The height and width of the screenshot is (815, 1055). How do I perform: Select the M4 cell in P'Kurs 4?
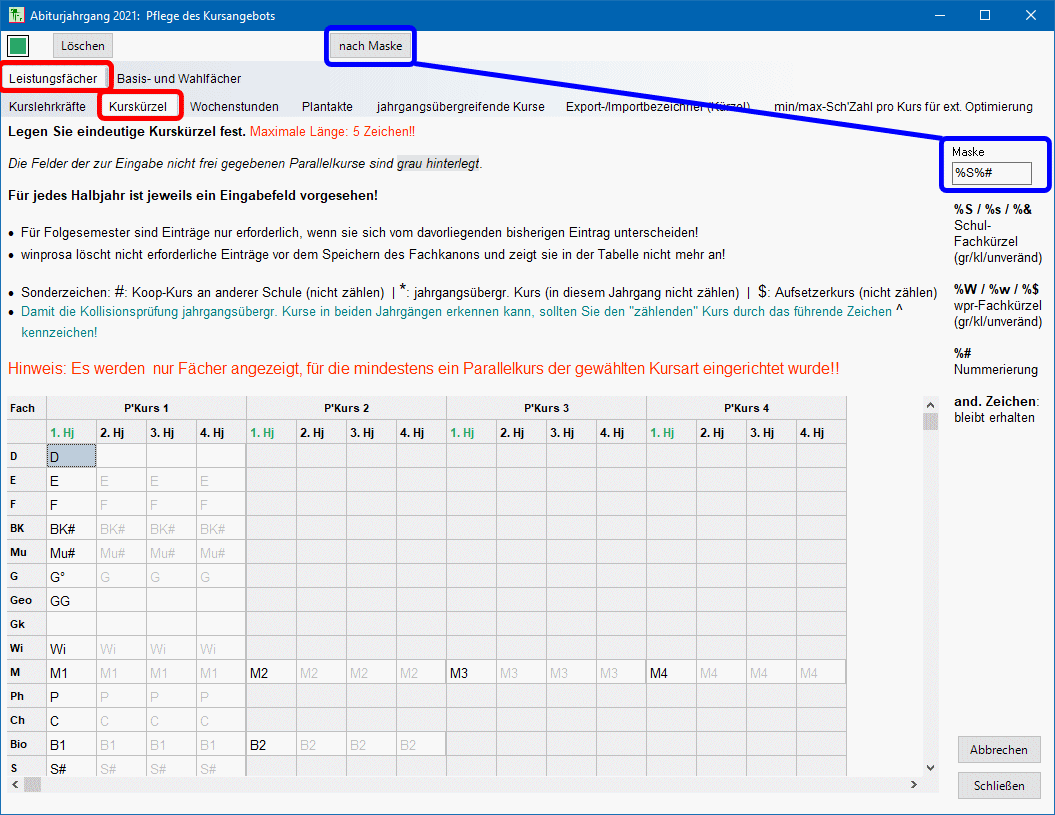click(x=671, y=673)
